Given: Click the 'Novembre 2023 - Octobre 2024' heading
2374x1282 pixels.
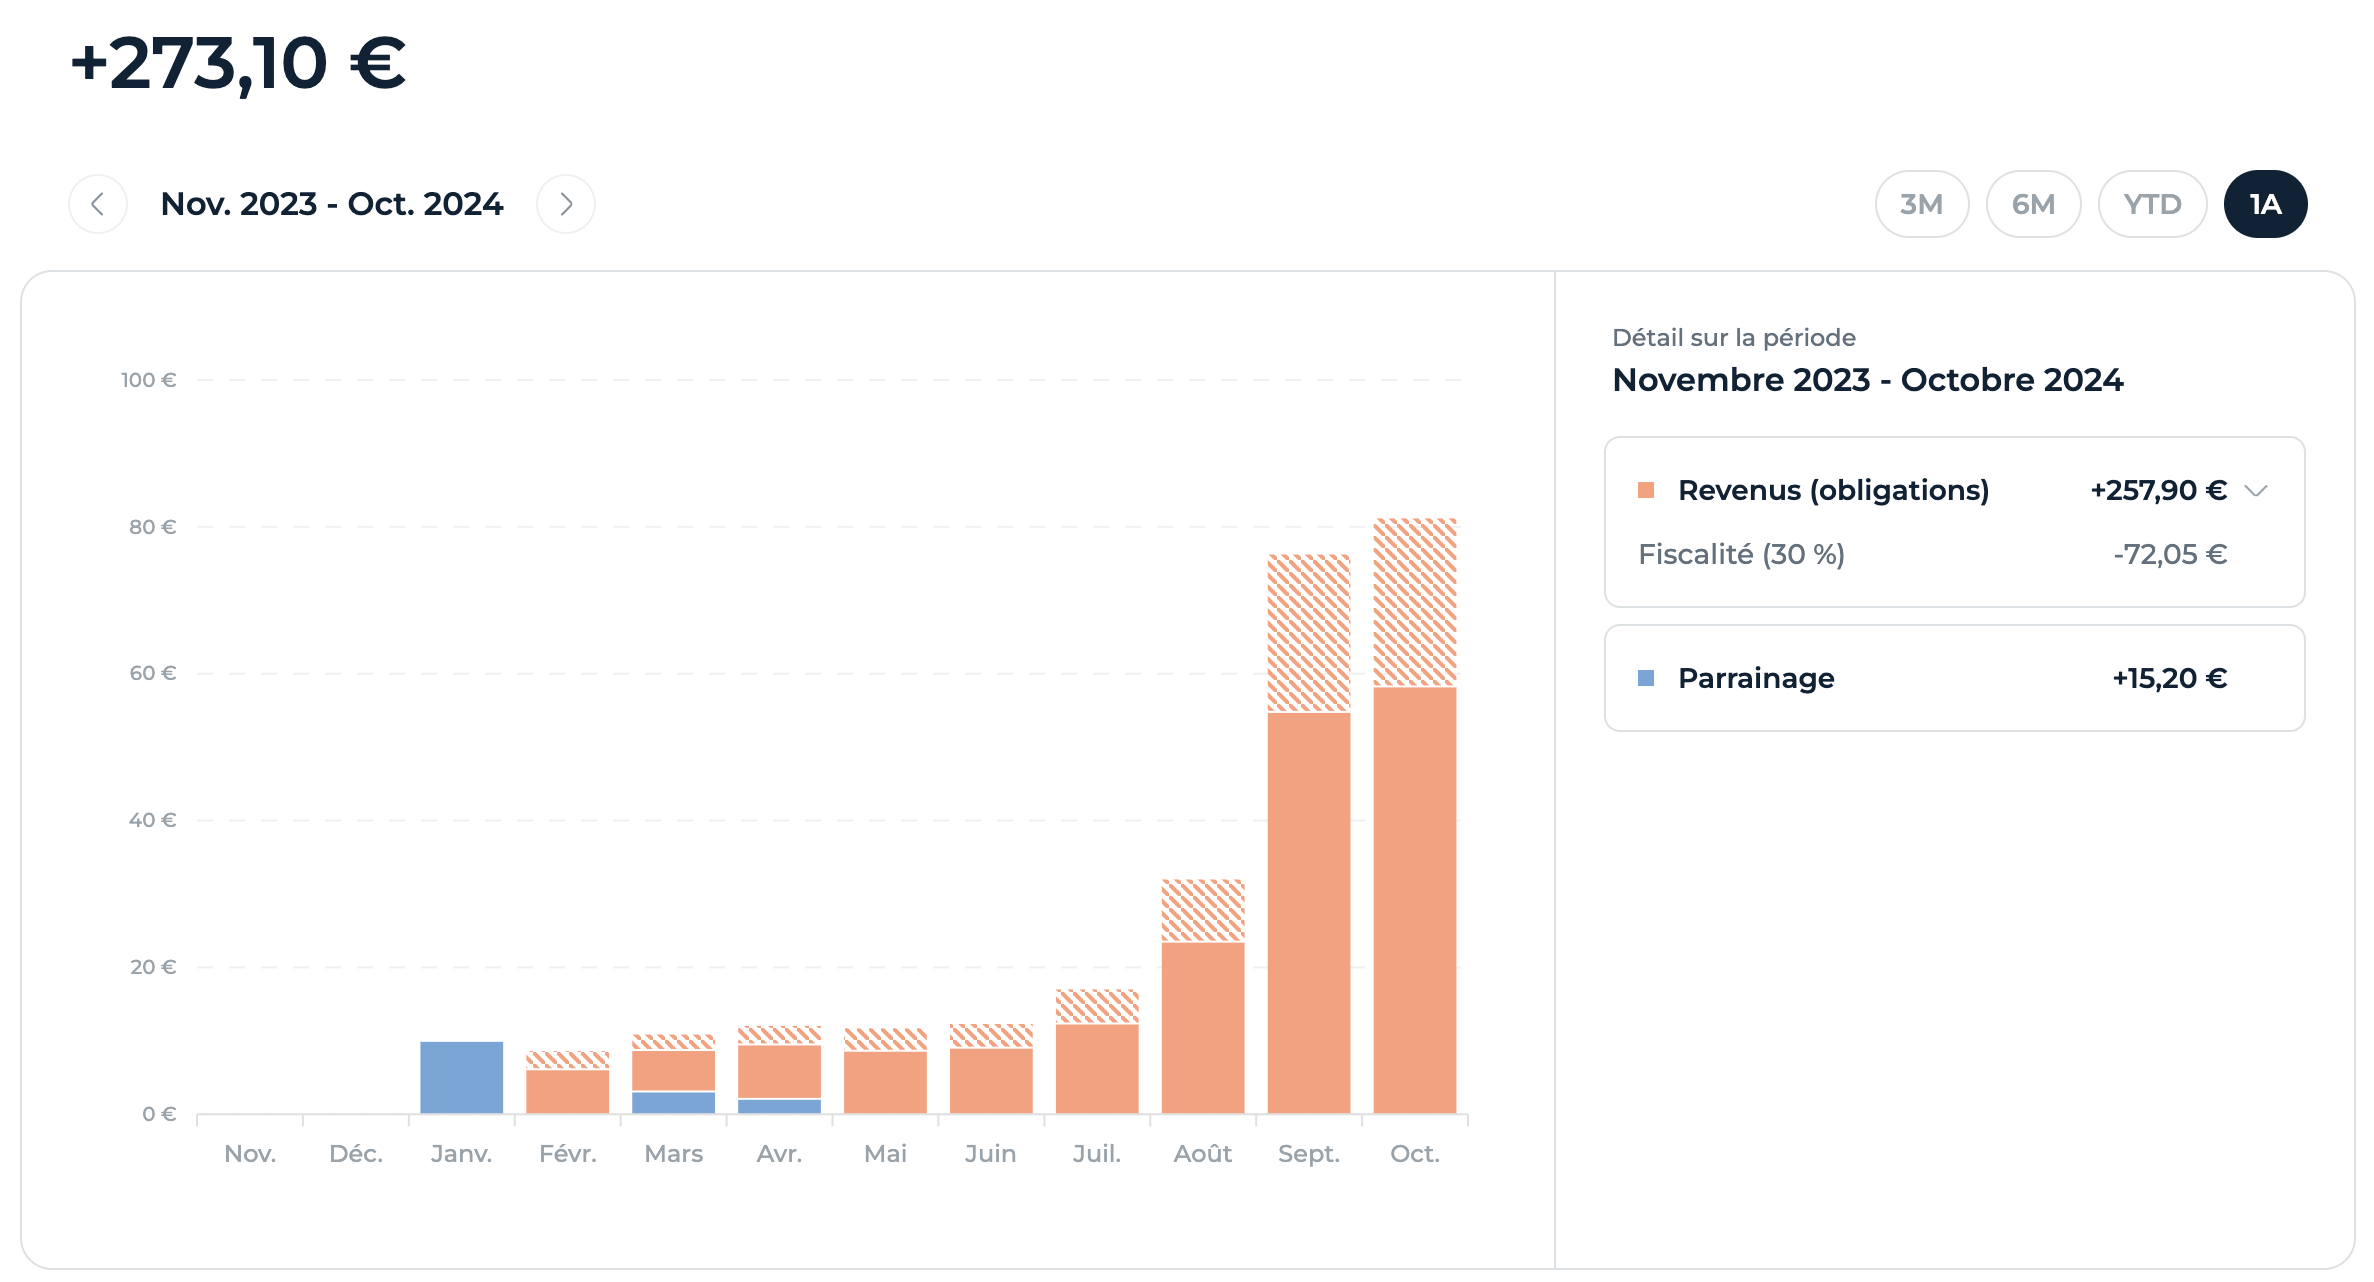Looking at the screenshot, I should (x=1867, y=380).
